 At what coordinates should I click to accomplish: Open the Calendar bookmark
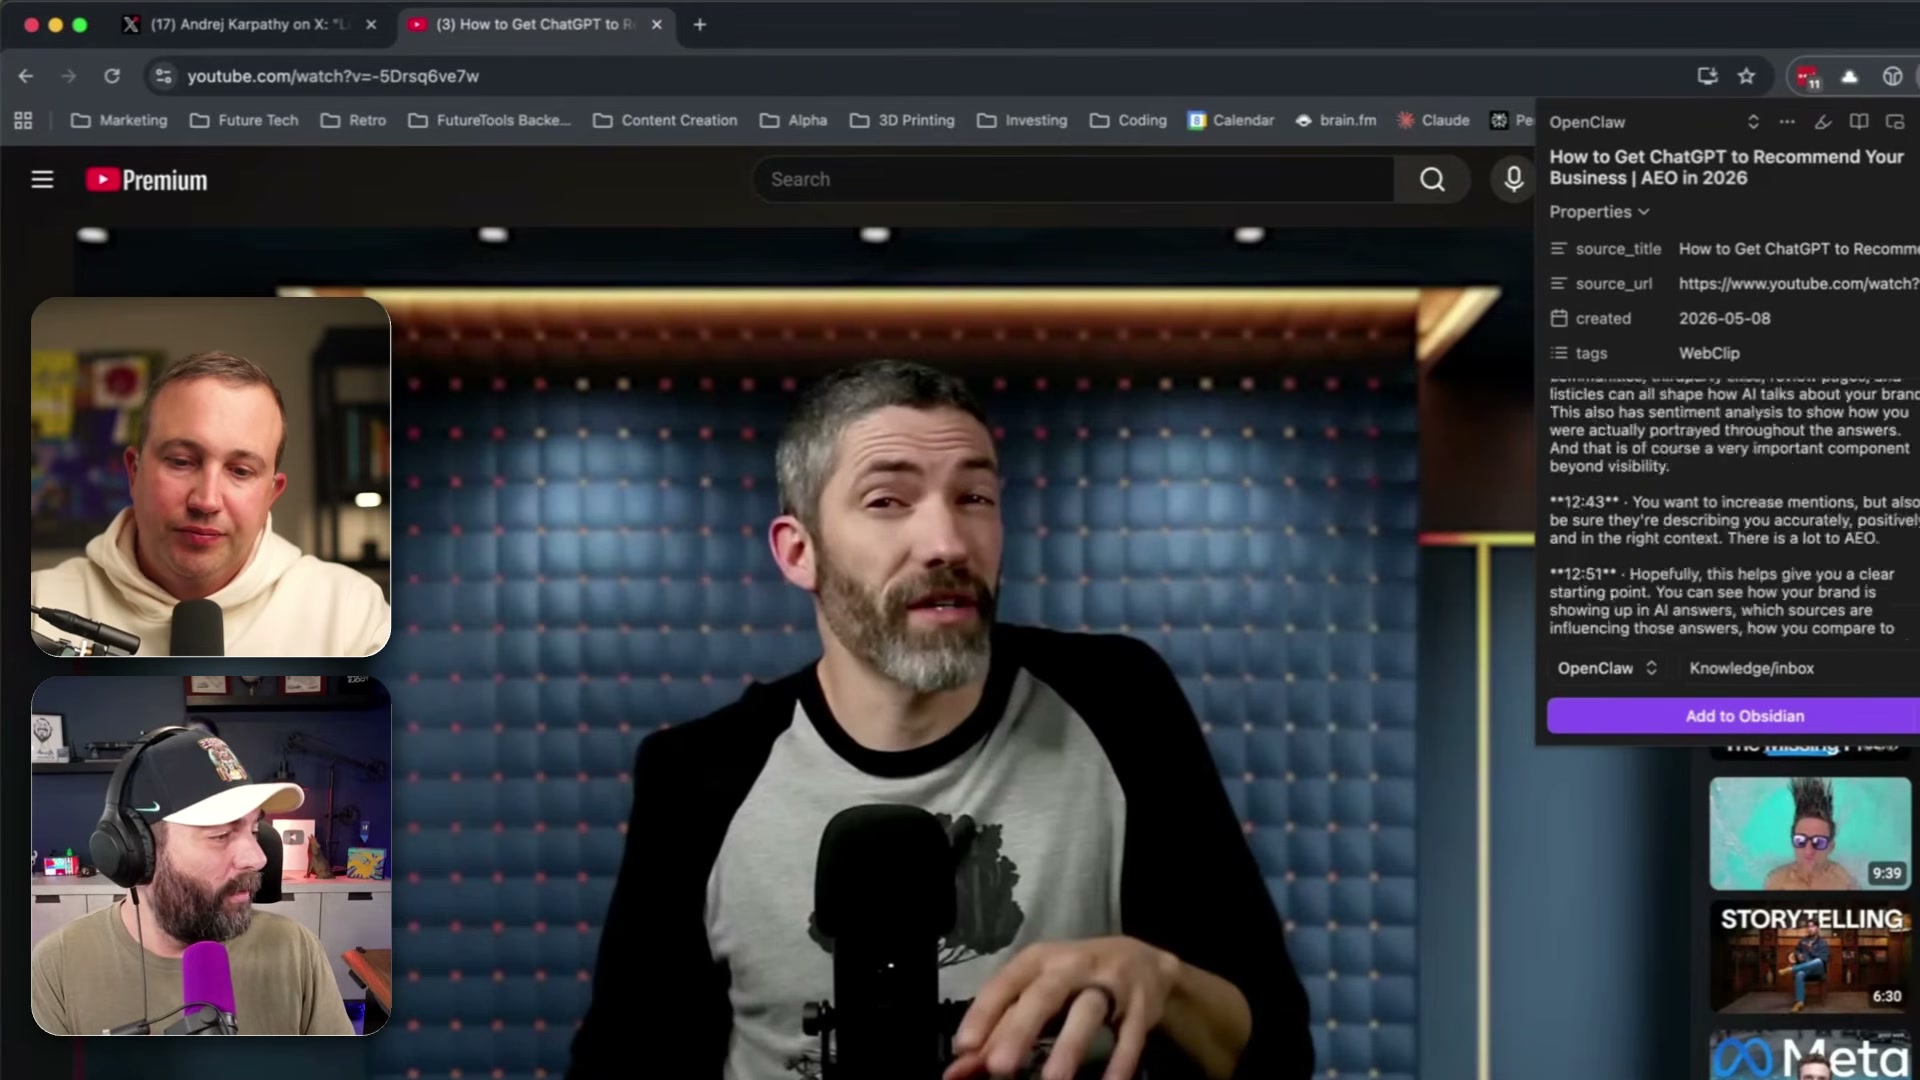[1231, 120]
